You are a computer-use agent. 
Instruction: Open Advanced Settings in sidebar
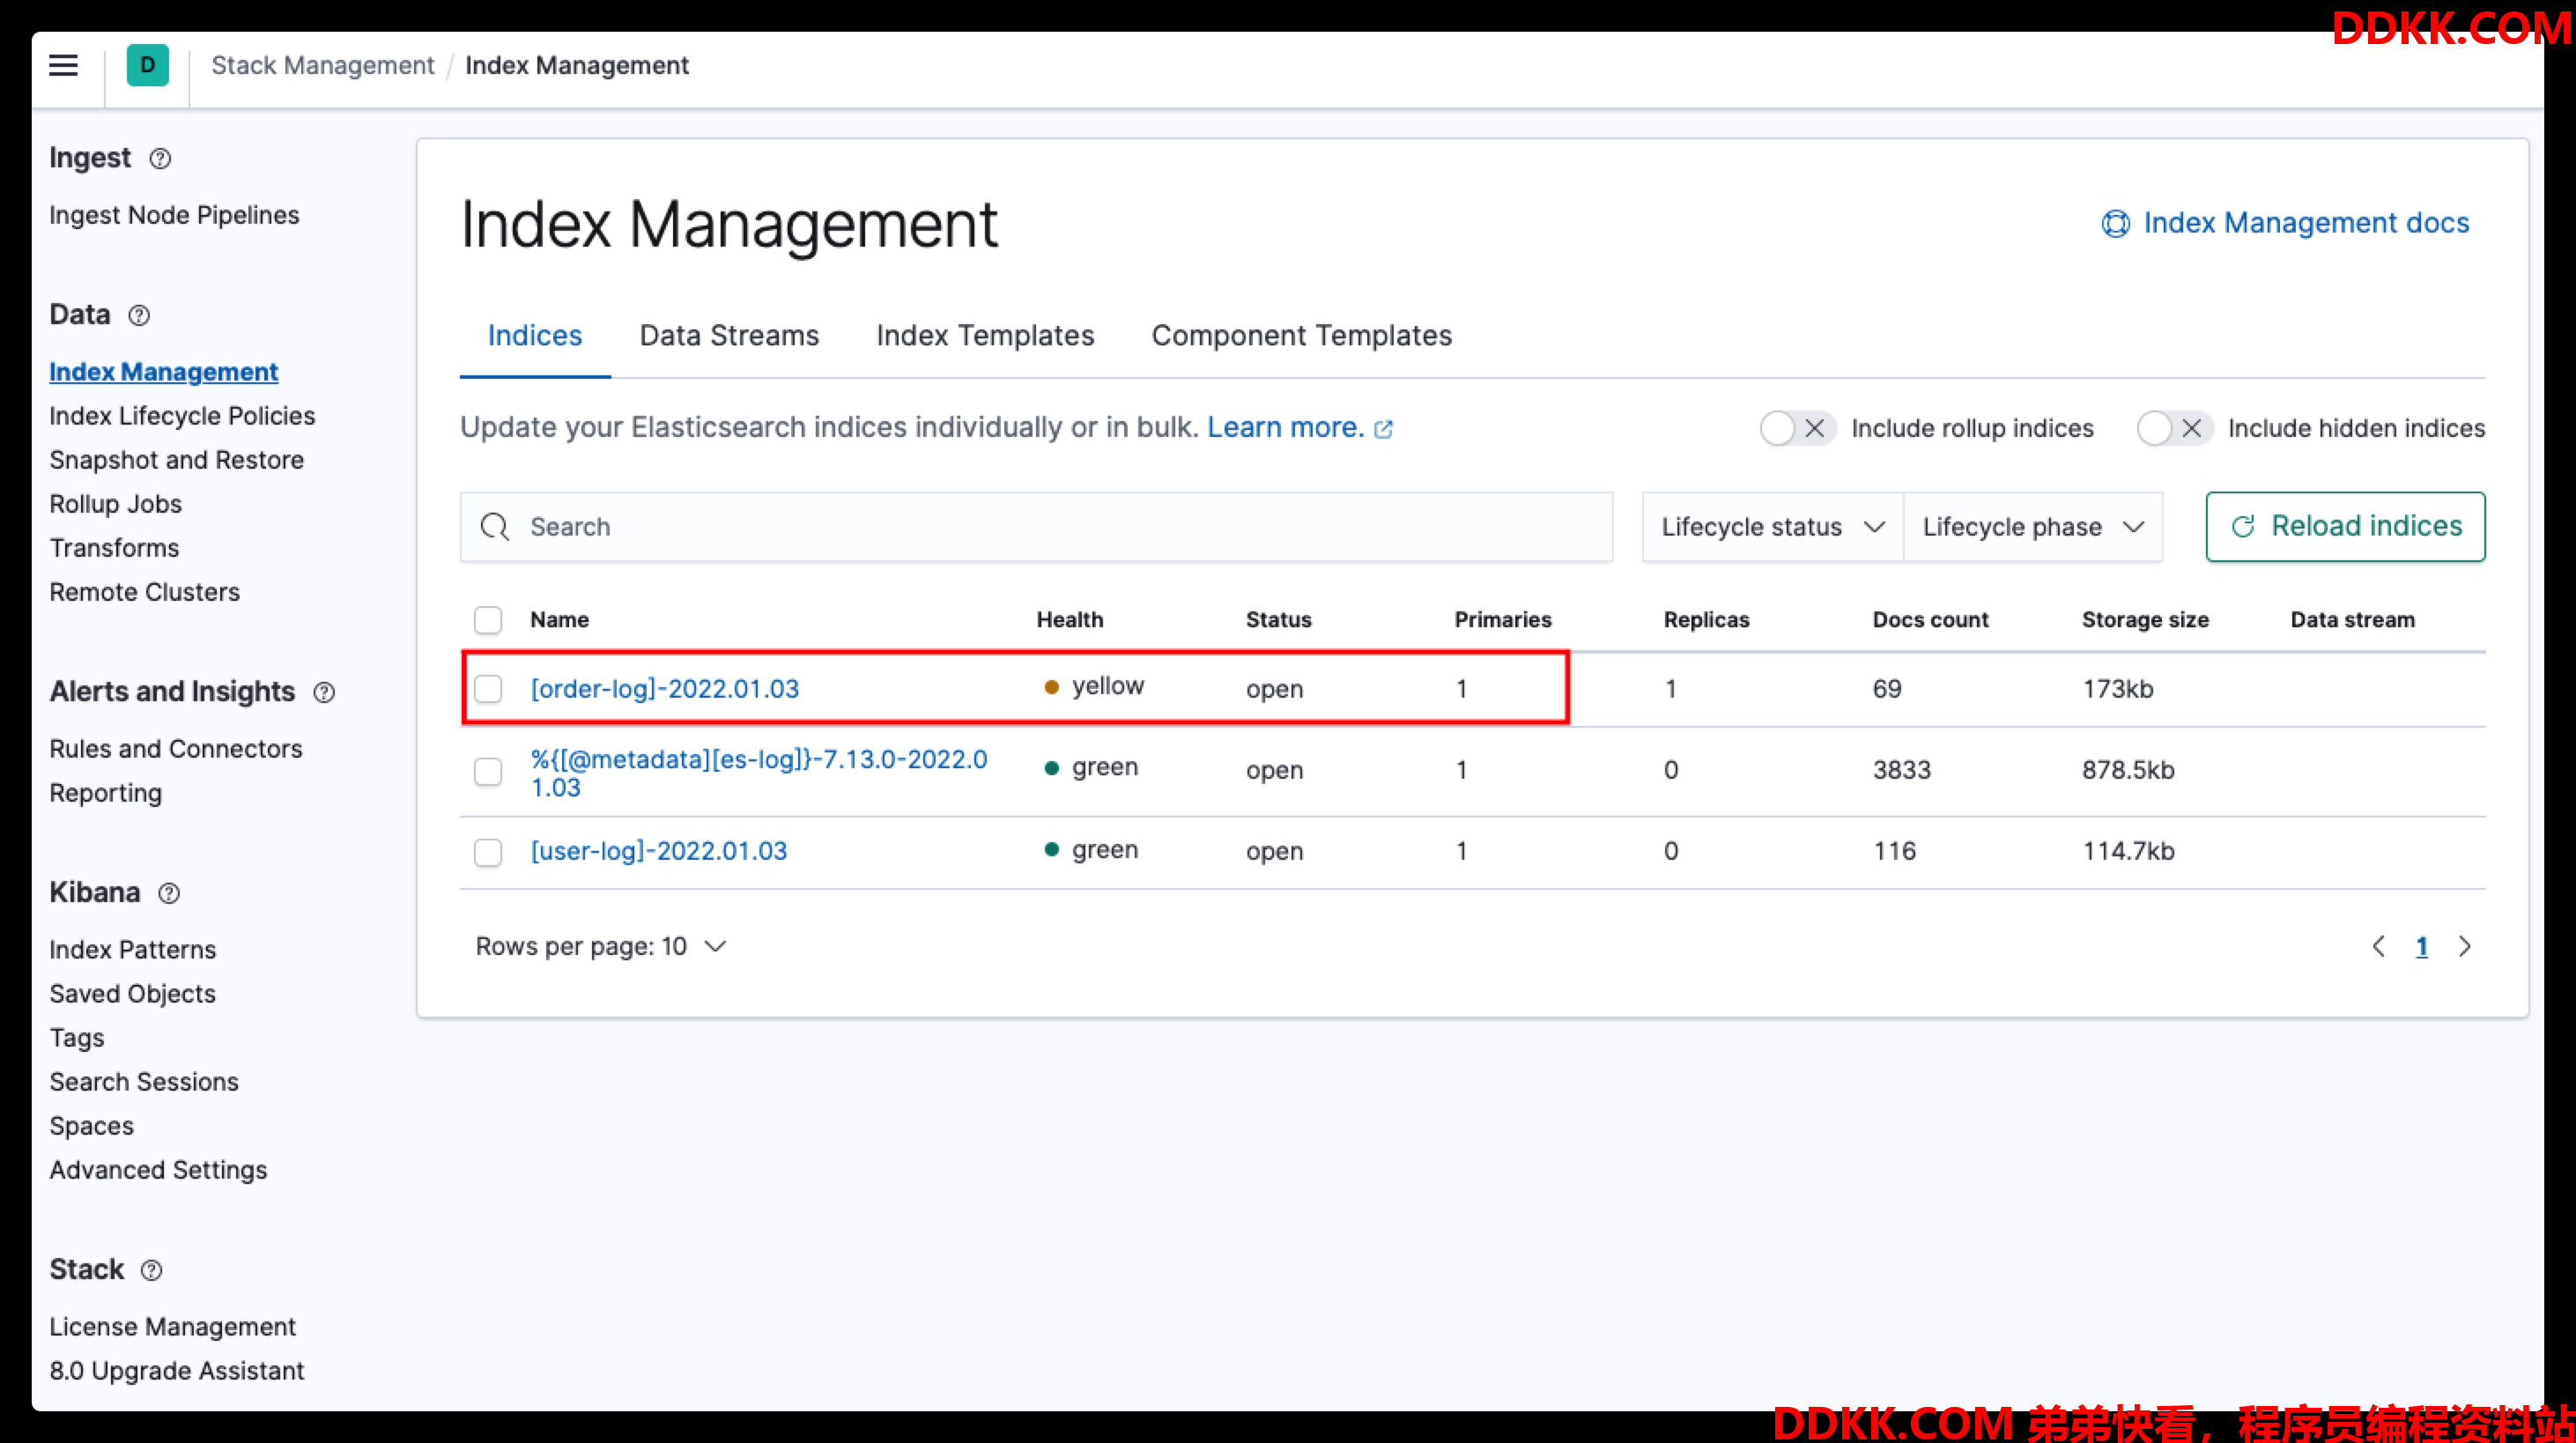point(159,1171)
